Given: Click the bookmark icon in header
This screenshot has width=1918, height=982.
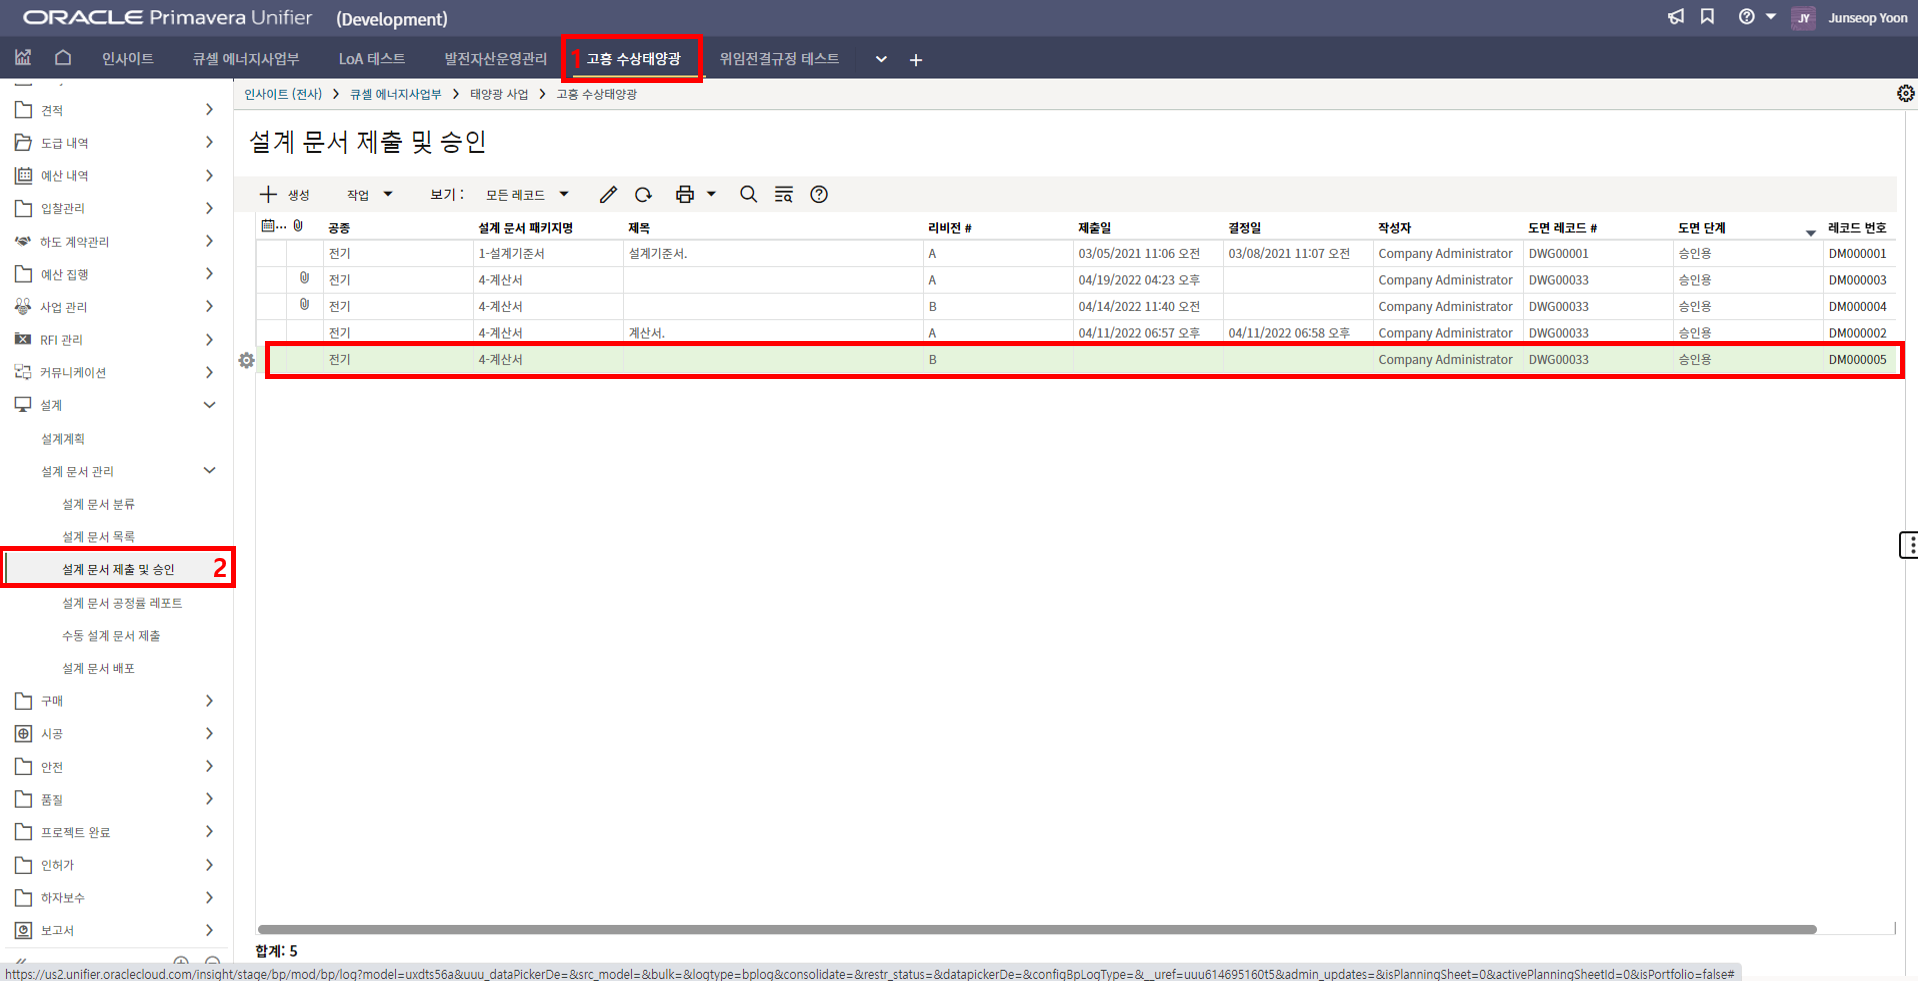Looking at the screenshot, I should coord(1707,17).
